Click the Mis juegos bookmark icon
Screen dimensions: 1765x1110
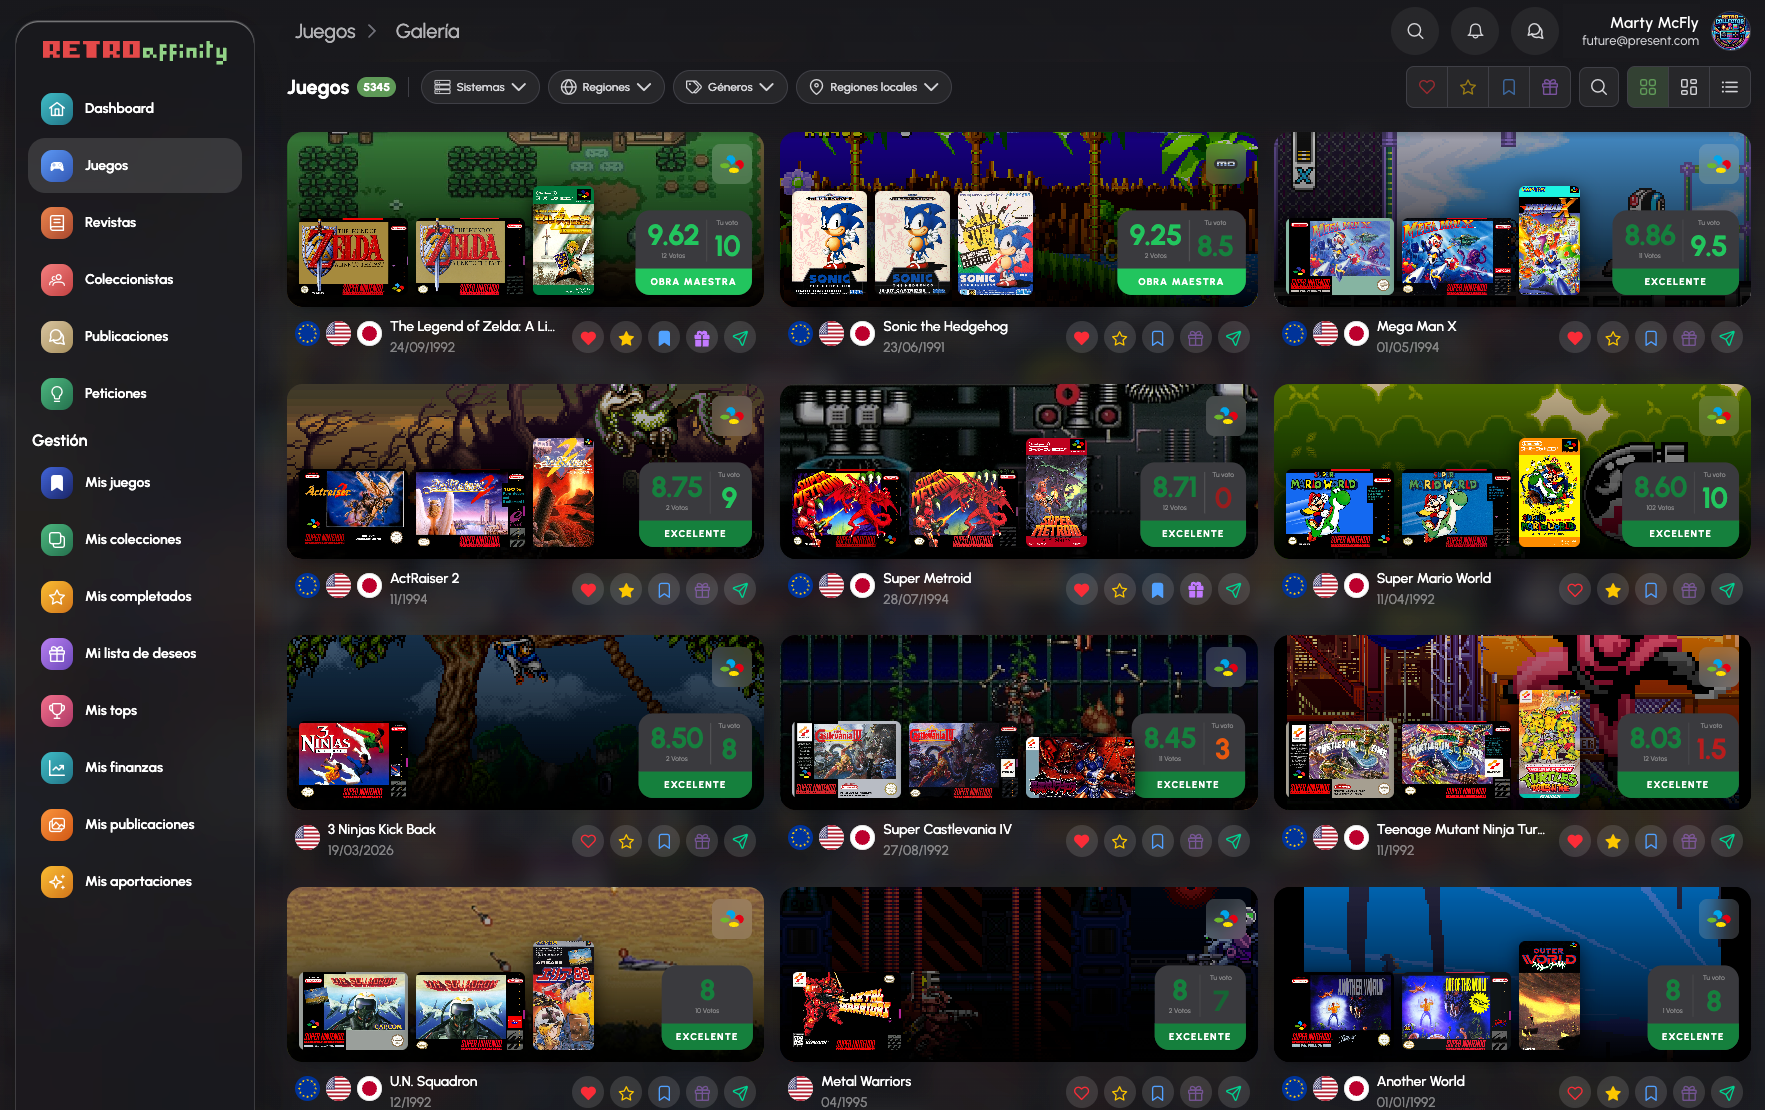tap(57, 482)
